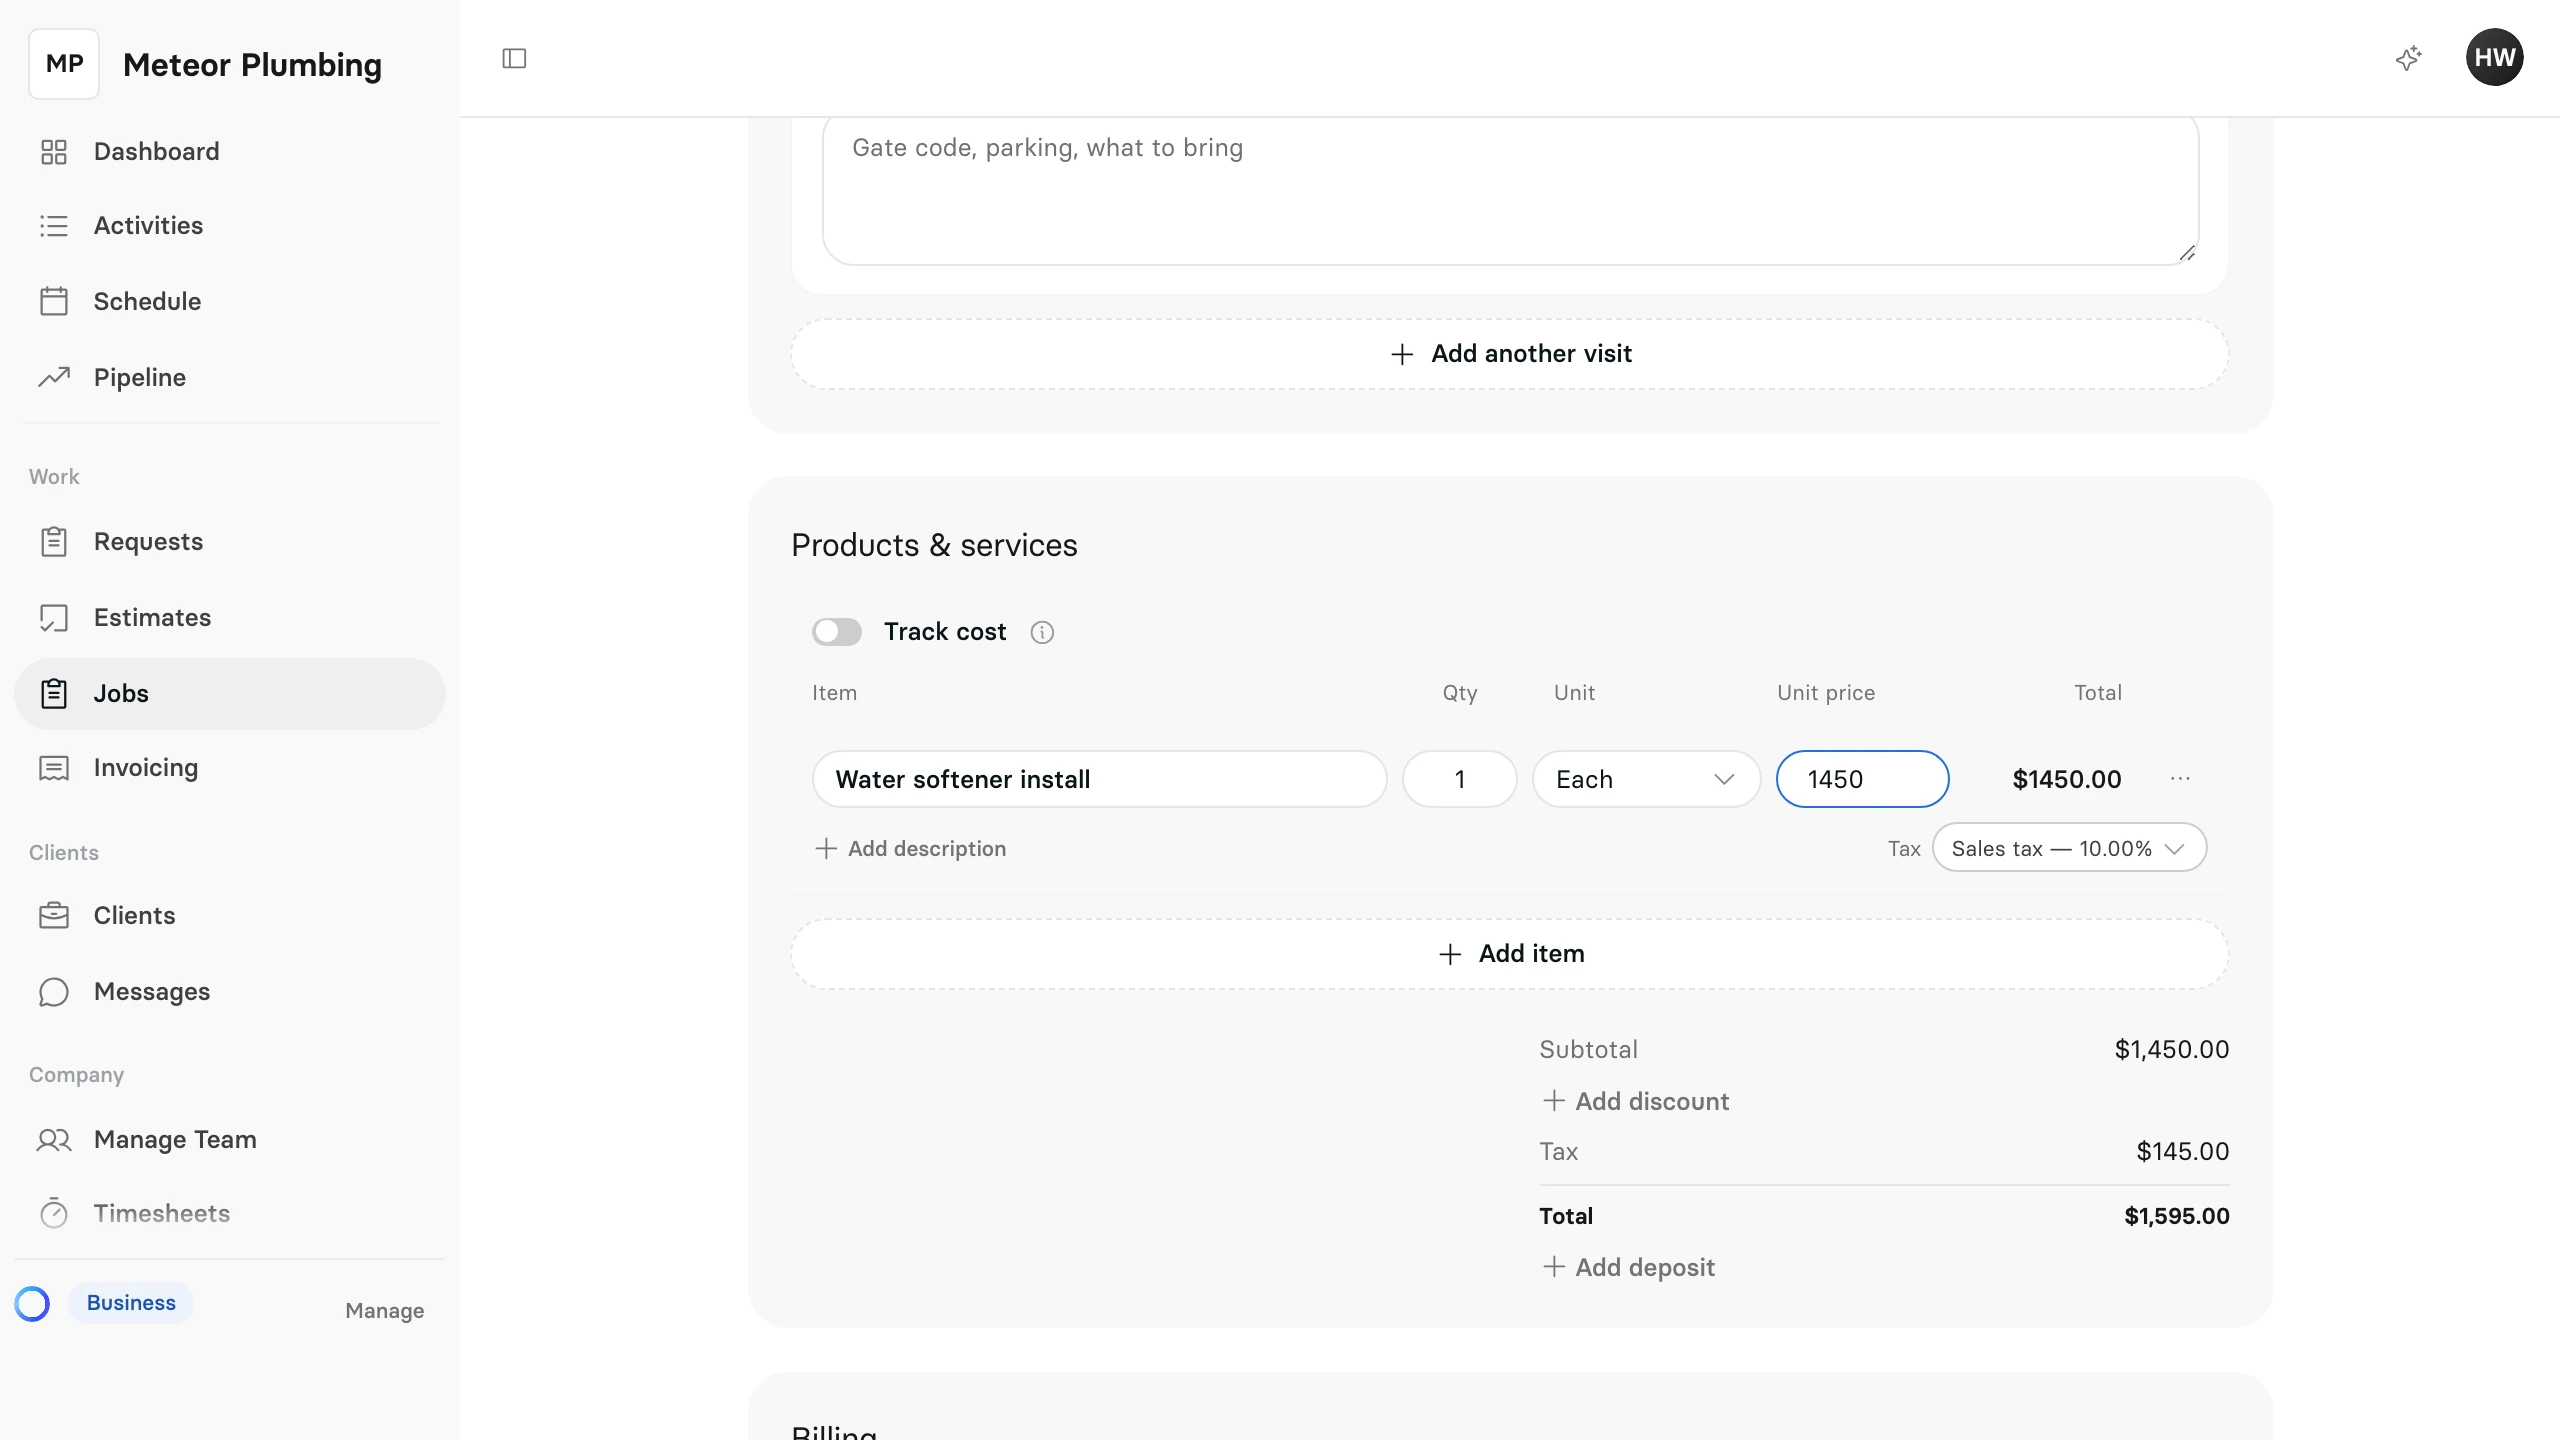This screenshot has height=1440, width=2560.
Task: Open the HW user avatar menu
Action: click(2494, 58)
